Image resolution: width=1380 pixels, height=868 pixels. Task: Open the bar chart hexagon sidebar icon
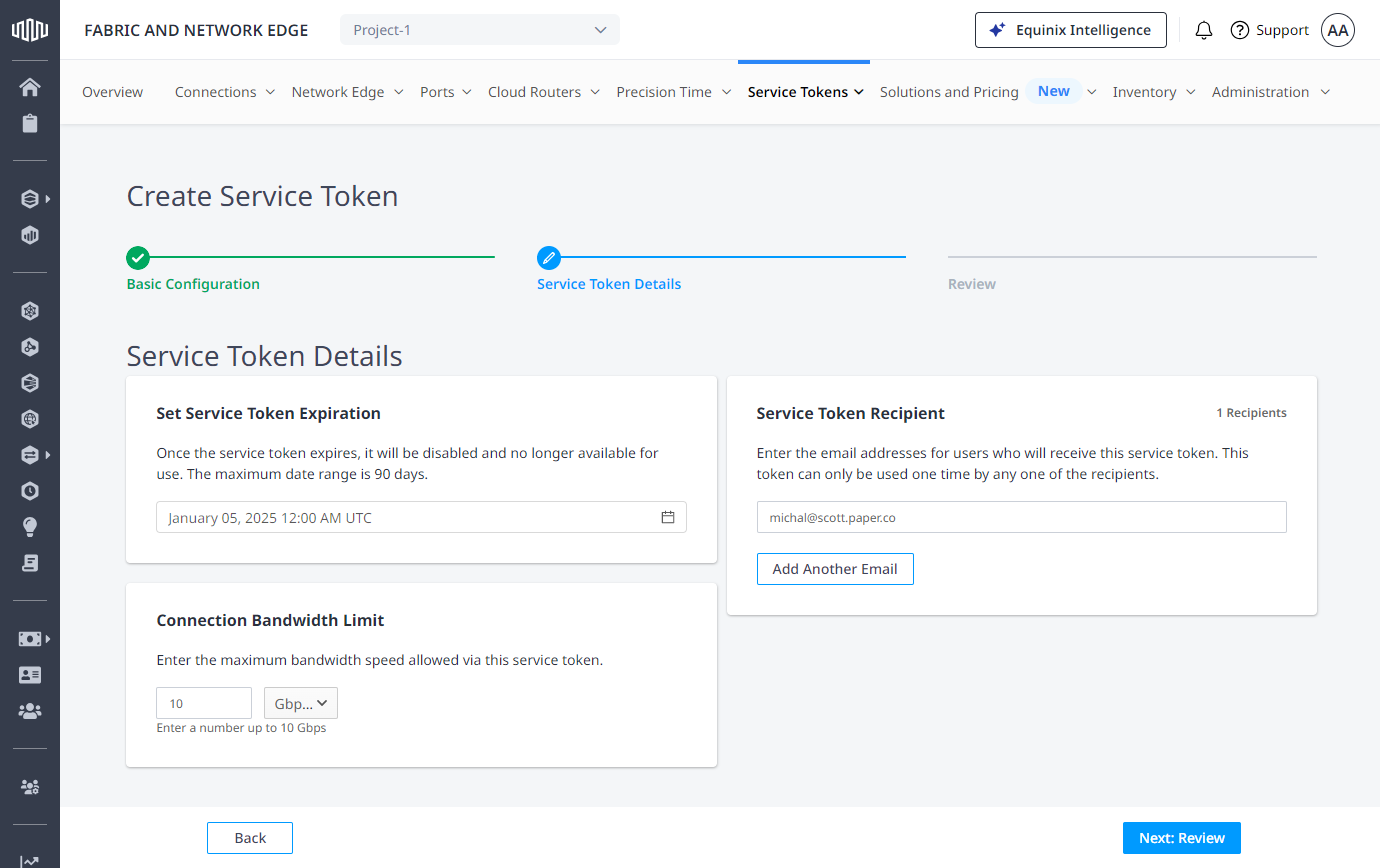point(30,236)
